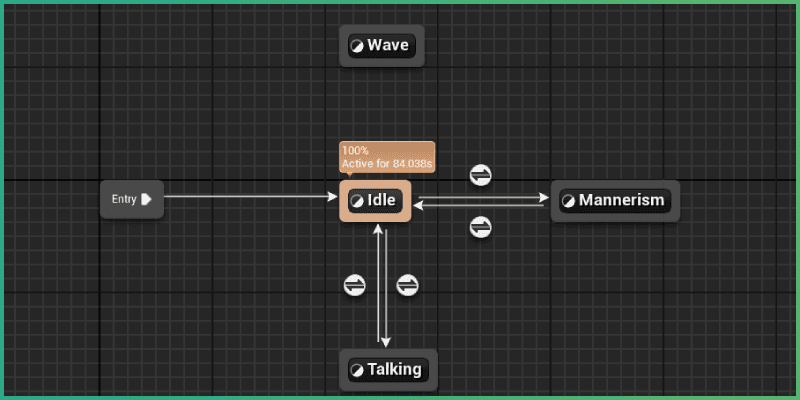The height and width of the screenshot is (400, 800).
Task: Select the Idle to Mannerism transition rule icon
Action: coord(480,175)
